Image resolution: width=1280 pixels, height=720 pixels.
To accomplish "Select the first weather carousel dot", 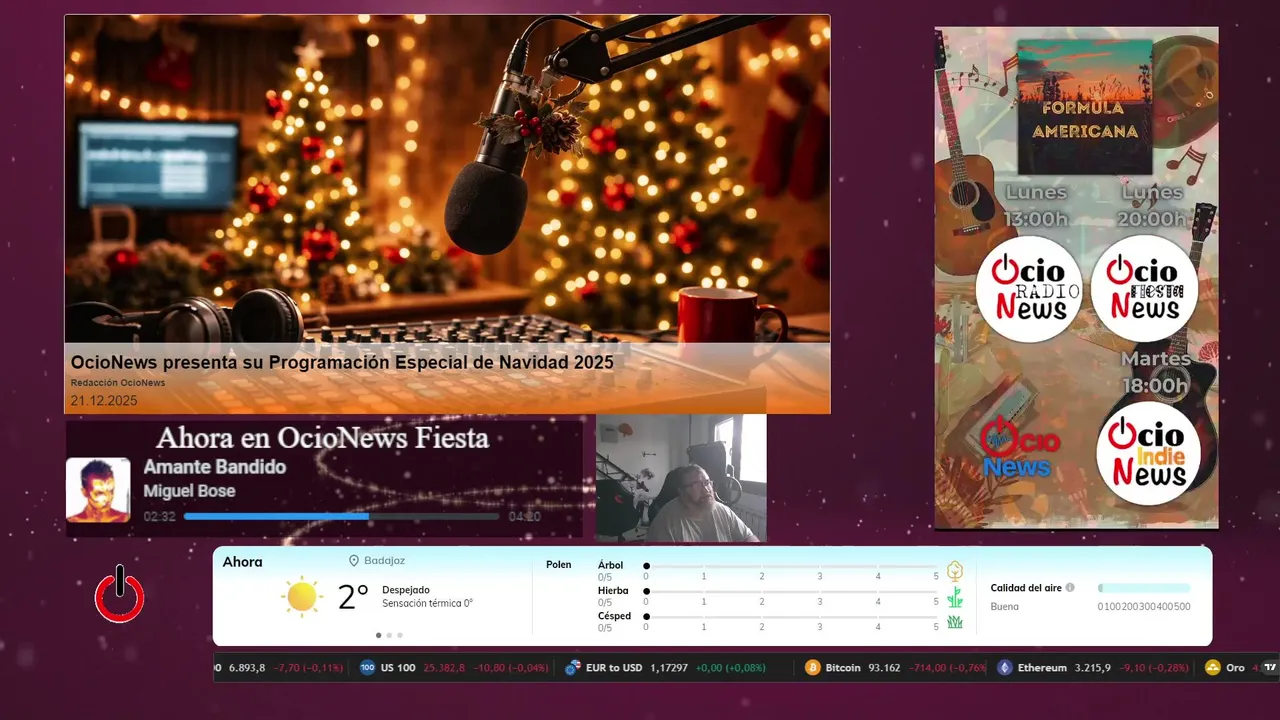I will [x=378, y=635].
